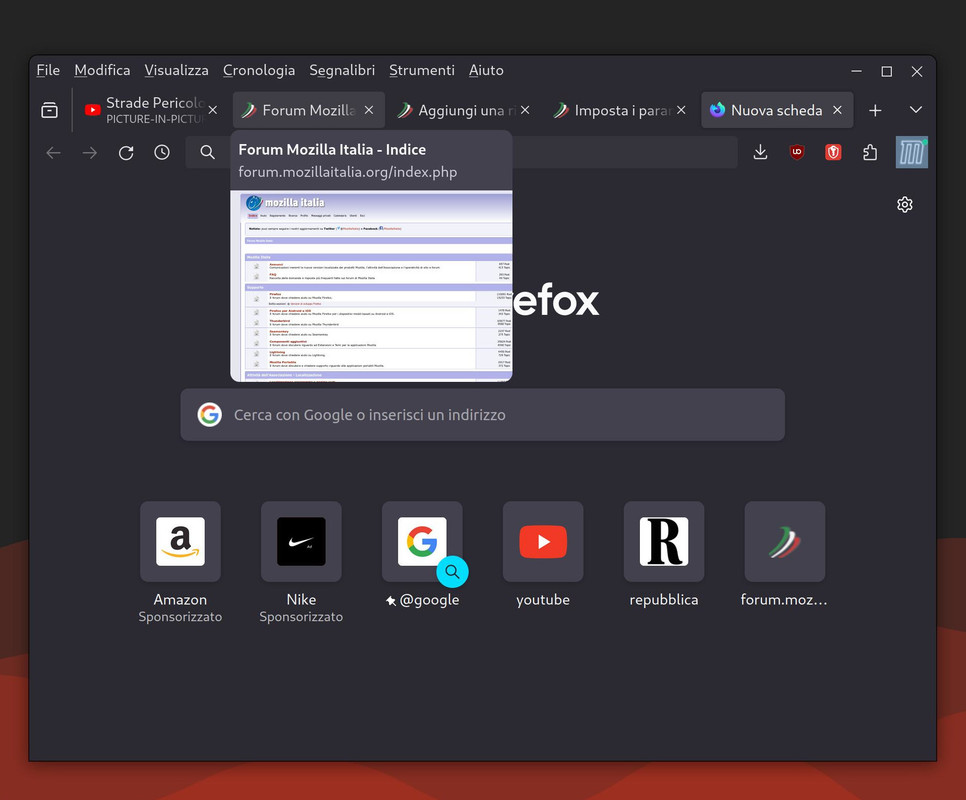Open history clock icon in toolbar
Image resolution: width=966 pixels, height=800 pixels.
tap(162, 153)
